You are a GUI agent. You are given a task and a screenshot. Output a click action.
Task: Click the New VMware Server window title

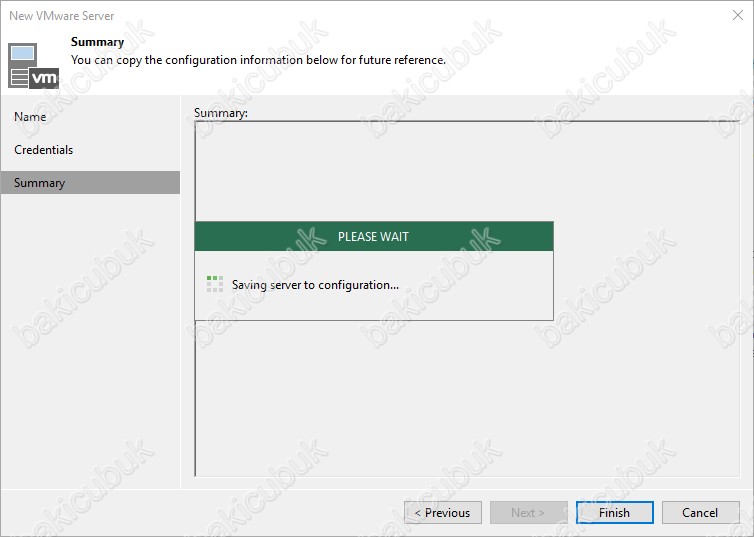click(62, 16)
